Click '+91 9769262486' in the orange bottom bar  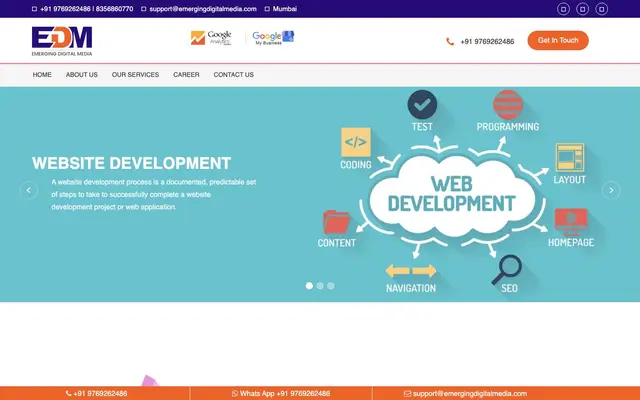pos(100,393)
